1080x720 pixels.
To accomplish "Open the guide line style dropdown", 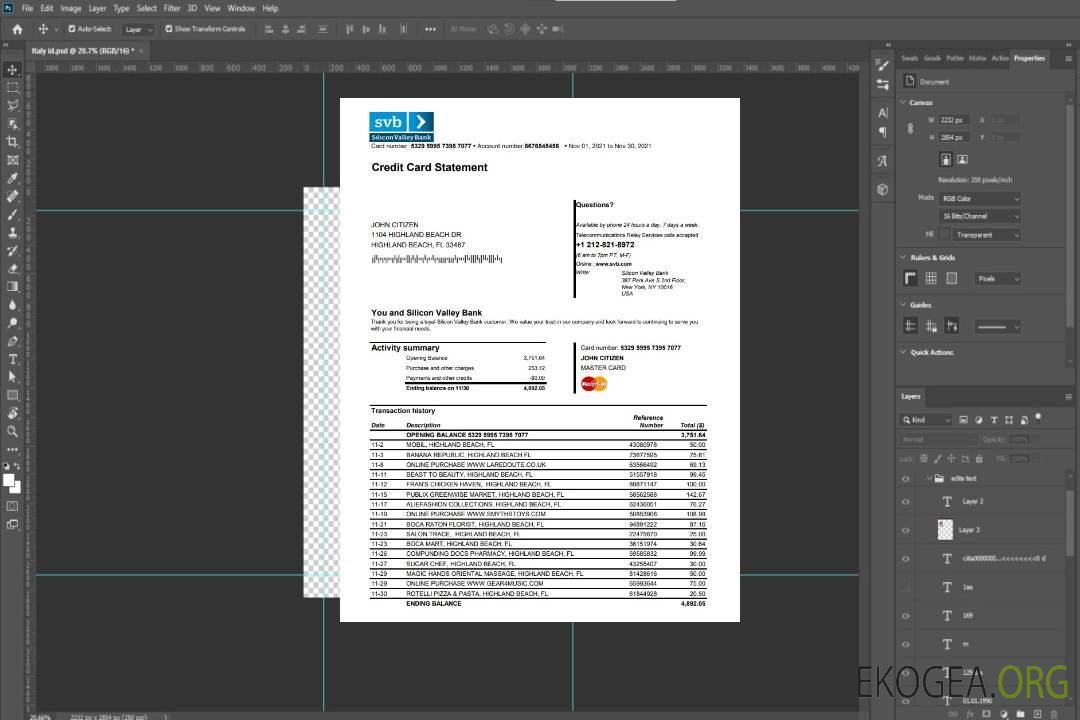I will pos(997,327).
